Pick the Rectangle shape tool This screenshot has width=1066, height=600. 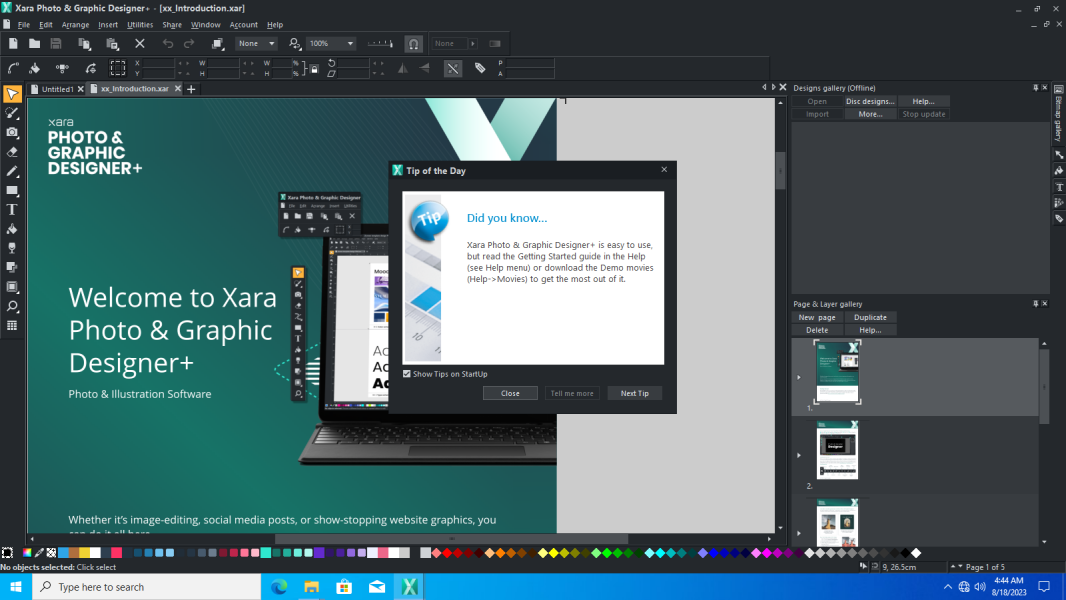12,191
